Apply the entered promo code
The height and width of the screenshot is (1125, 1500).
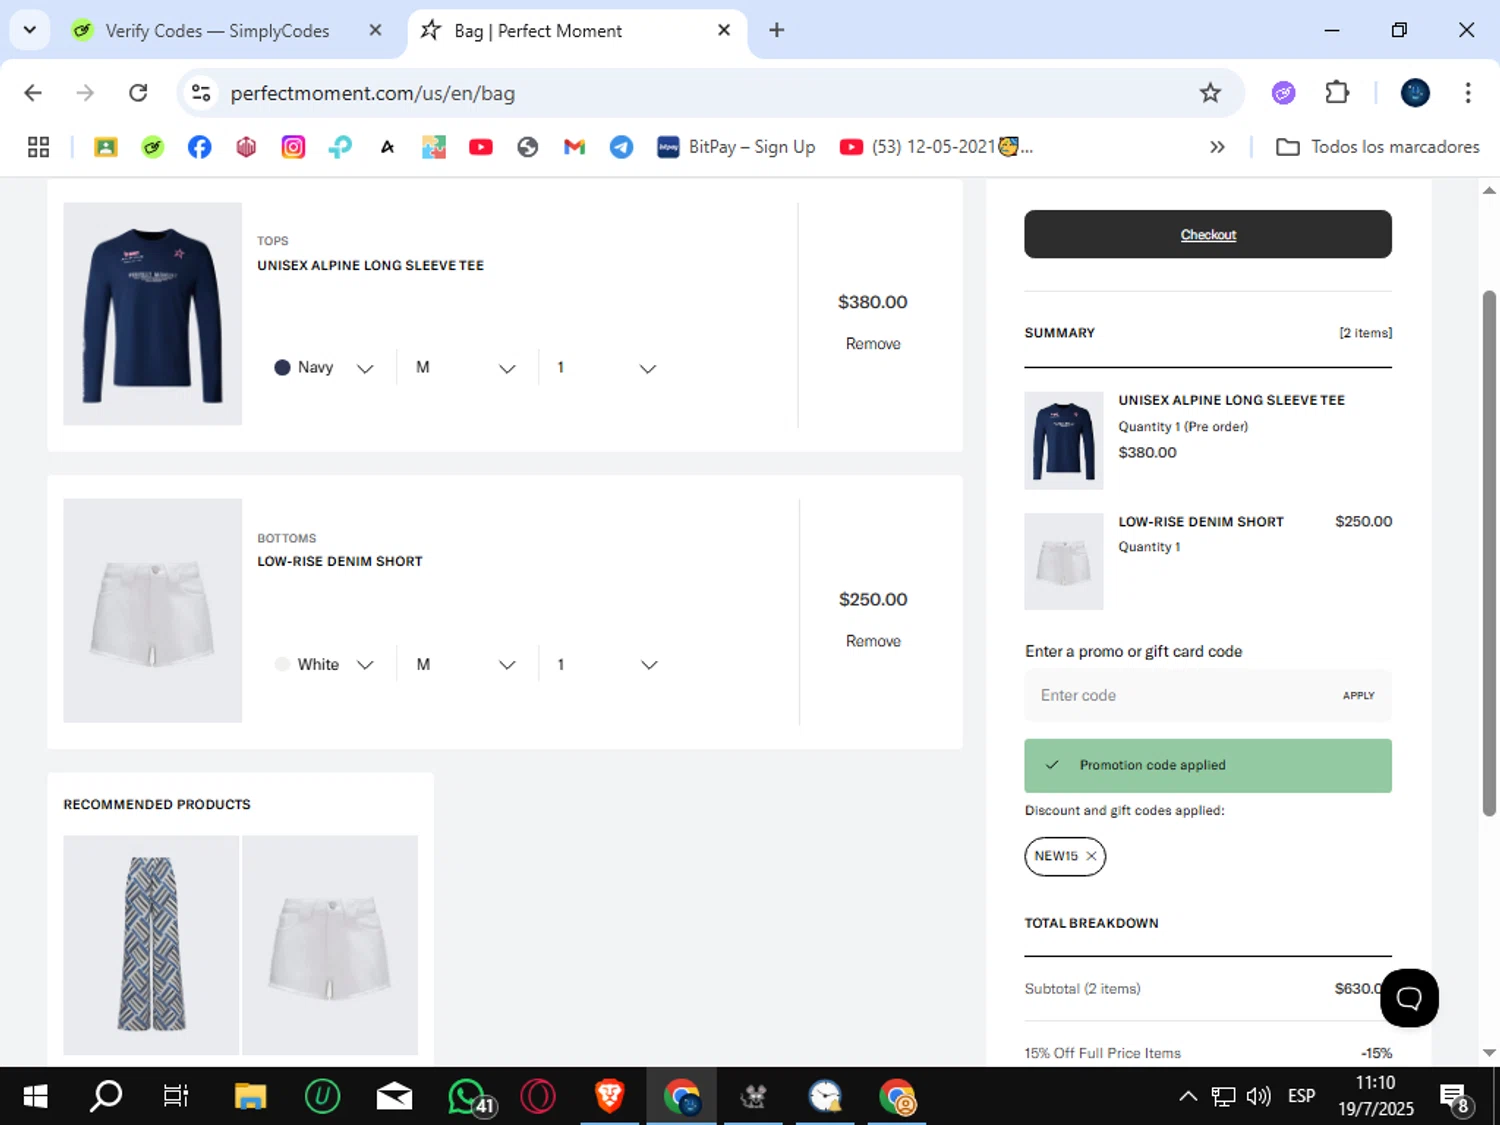[1358, 695]
